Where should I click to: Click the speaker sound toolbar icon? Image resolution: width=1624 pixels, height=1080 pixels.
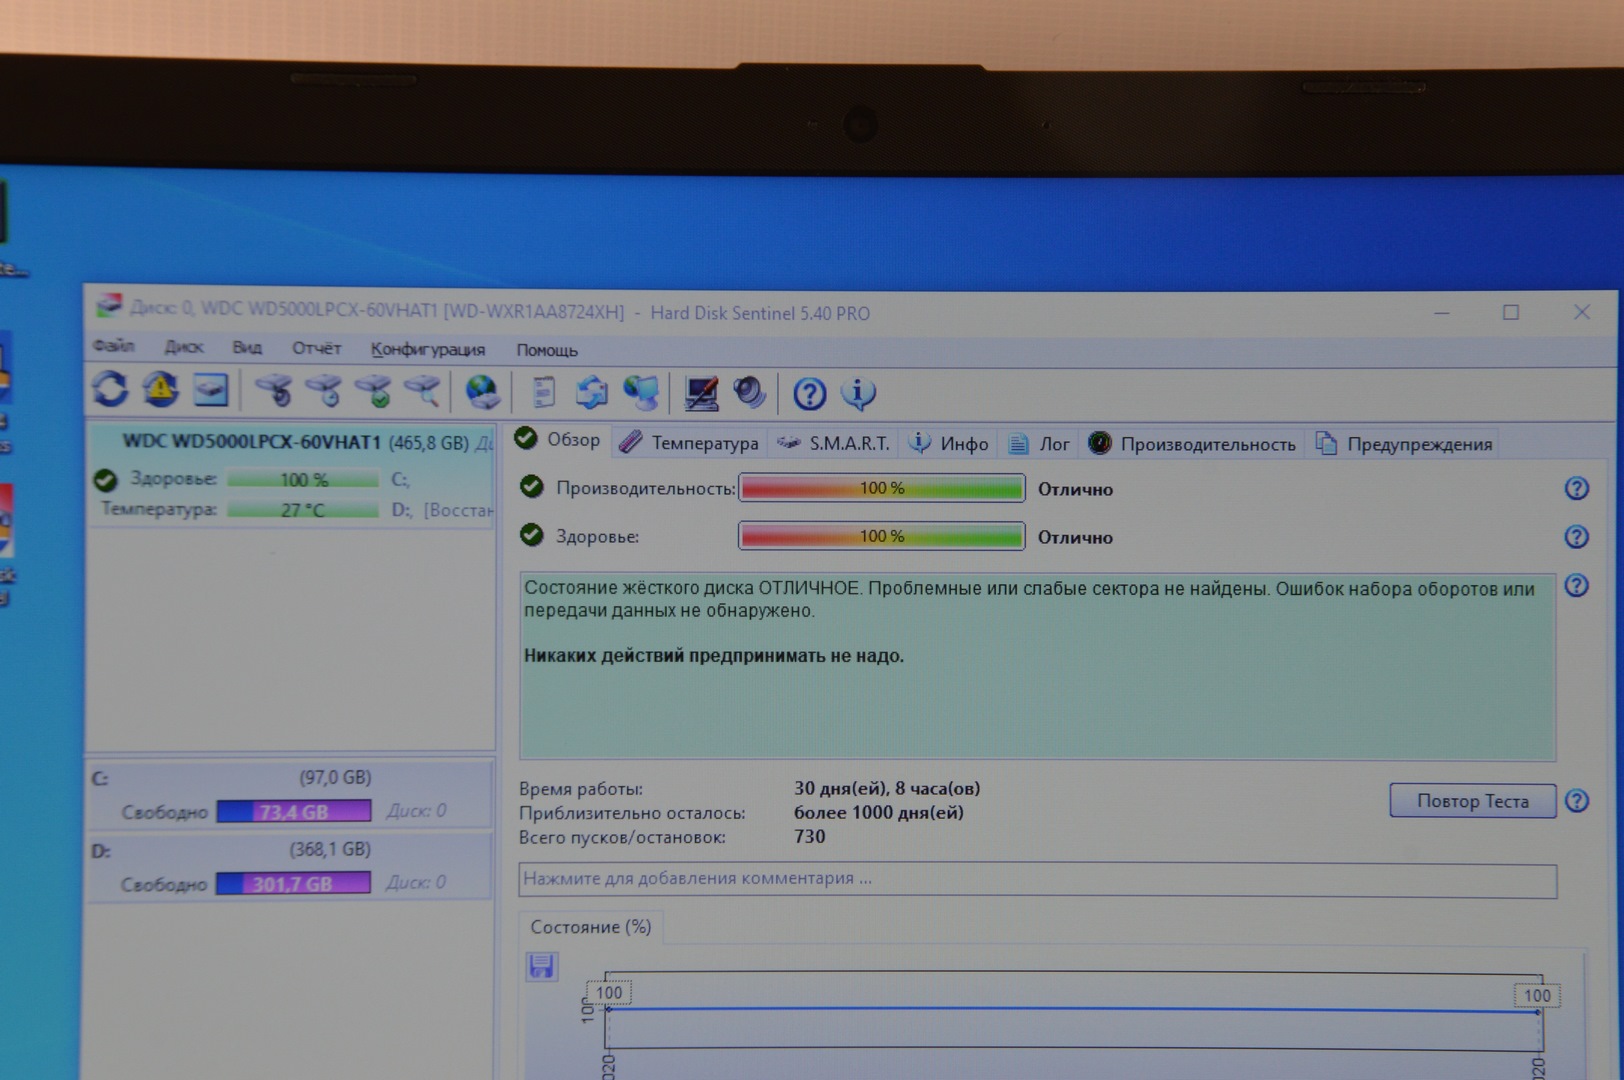coord(749,393)
